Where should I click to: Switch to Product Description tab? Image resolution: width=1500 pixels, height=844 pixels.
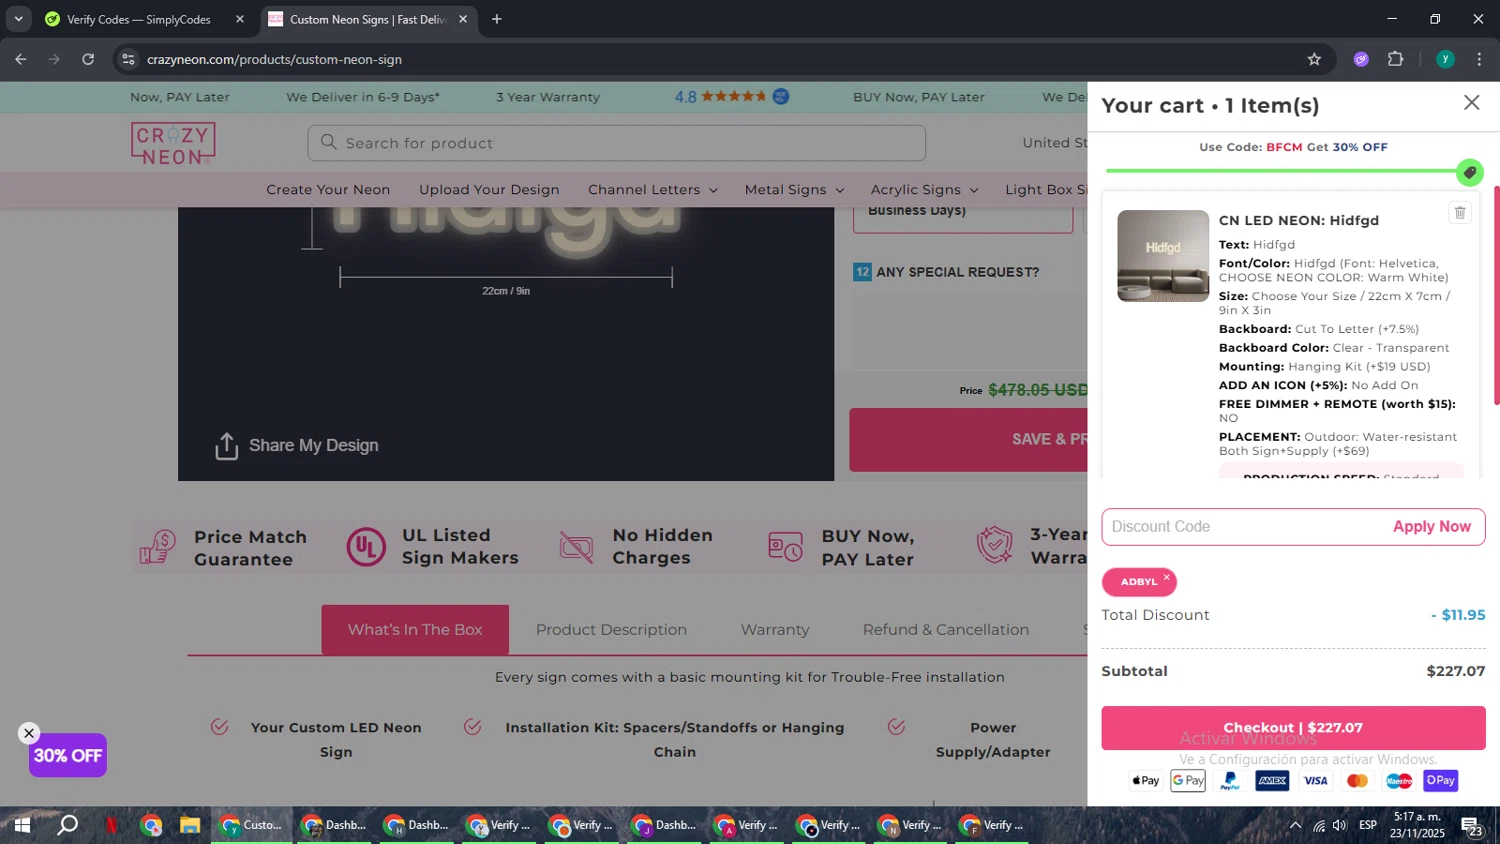(x=611, y=630)
